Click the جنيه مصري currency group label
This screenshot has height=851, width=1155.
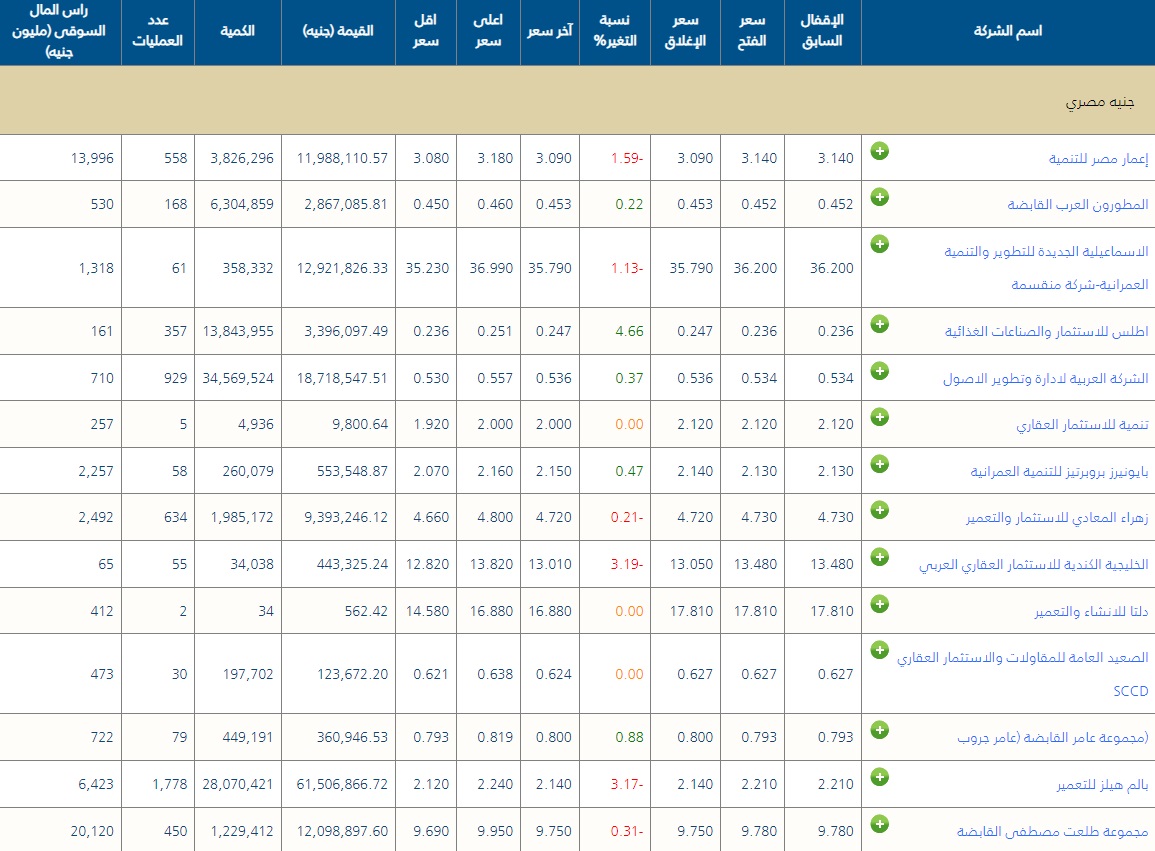1100,102
